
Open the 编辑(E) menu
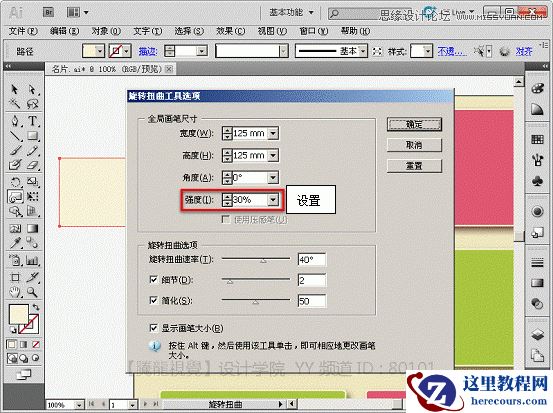pyautogui.click(x=64, y=31)
